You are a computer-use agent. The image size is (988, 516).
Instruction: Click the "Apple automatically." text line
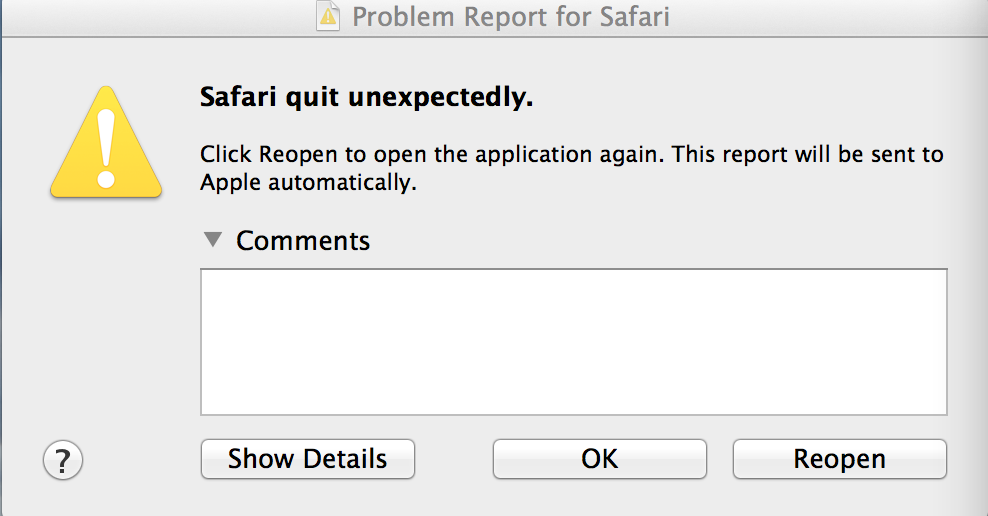coord(307,183)
